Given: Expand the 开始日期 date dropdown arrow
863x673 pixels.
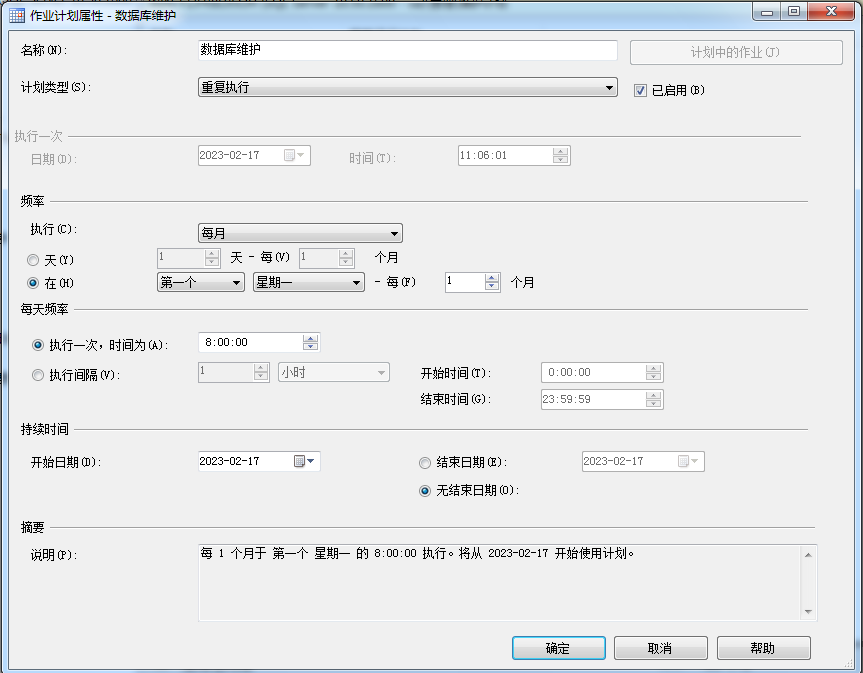Looking at the screenshot, I should click(311, 461).
